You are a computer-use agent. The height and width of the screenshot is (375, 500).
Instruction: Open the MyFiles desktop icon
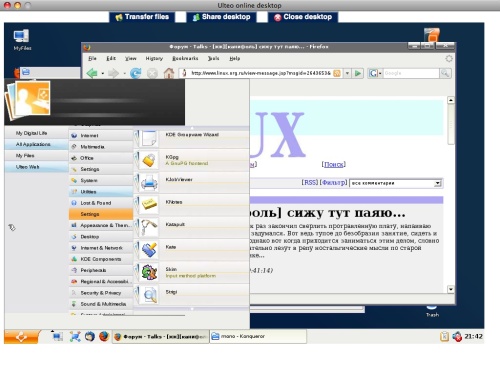point(22,40)
